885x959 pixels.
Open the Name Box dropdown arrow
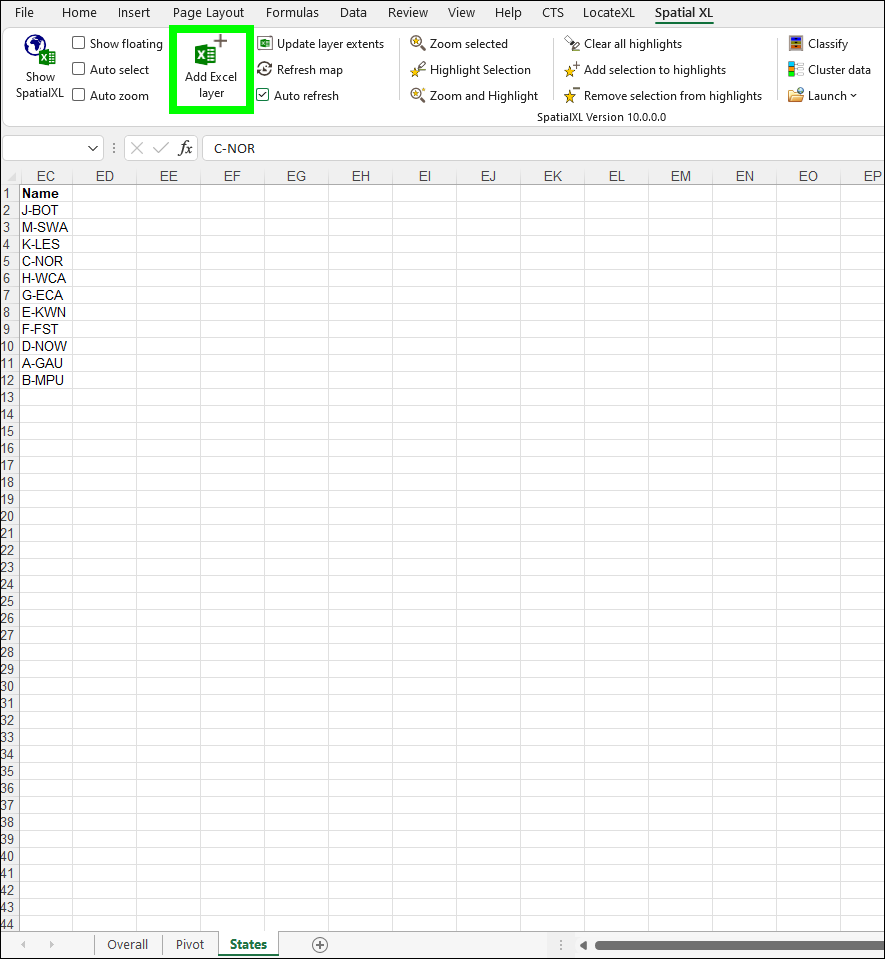pos(94,148)
